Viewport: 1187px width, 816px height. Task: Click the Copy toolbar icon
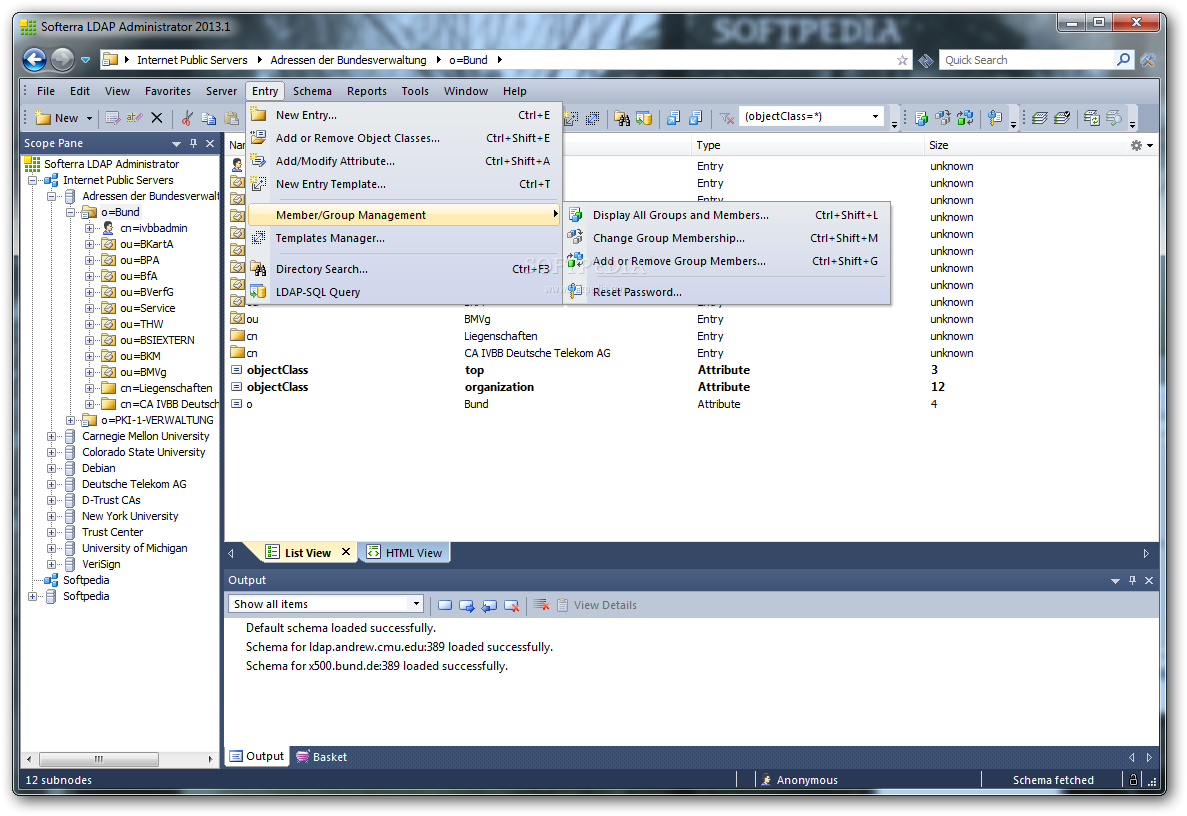coord(209,117)
